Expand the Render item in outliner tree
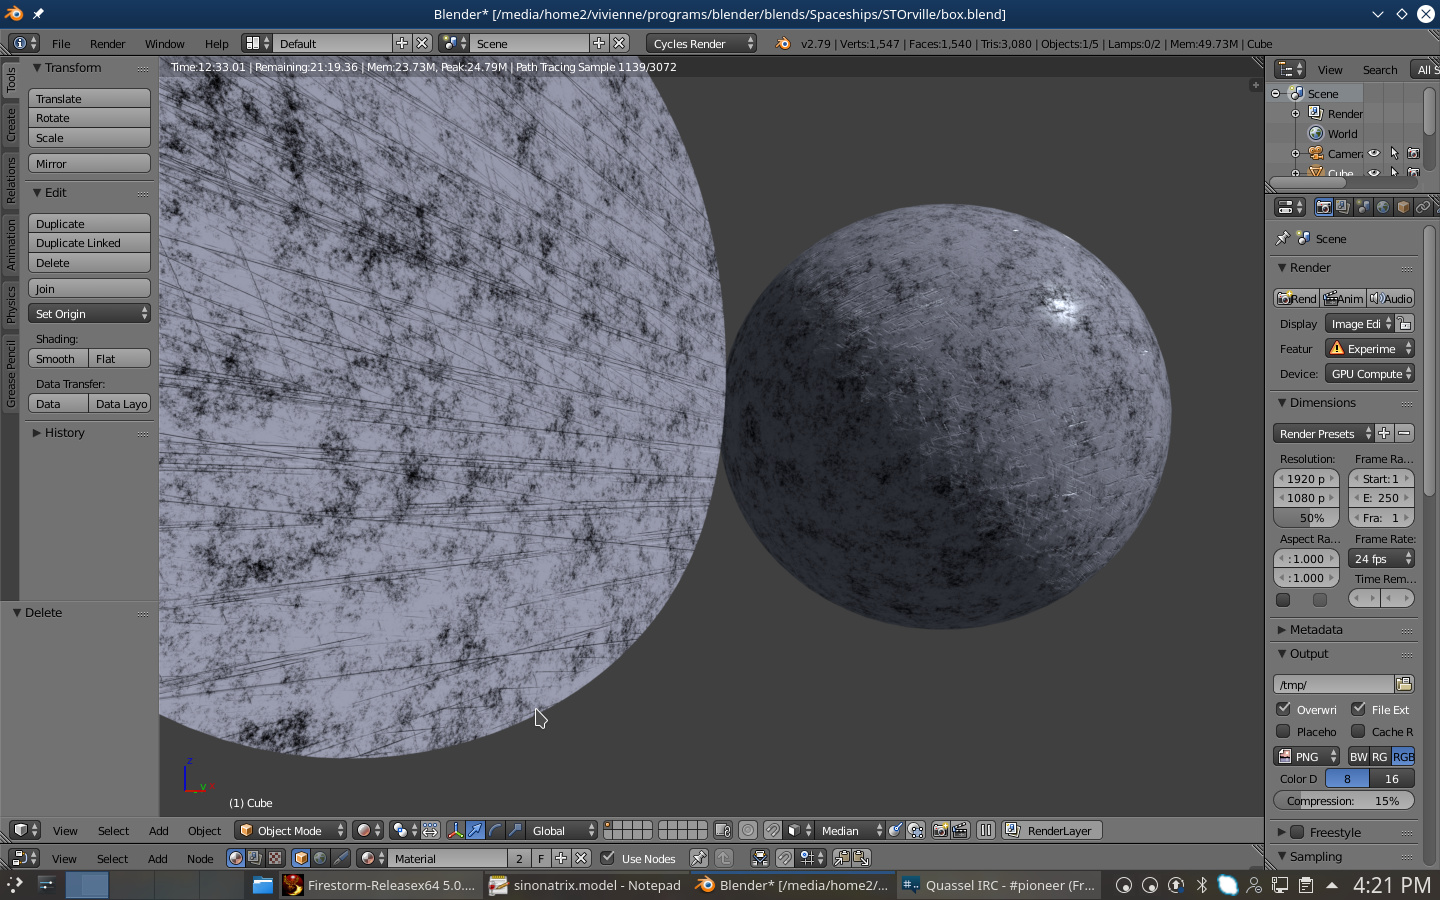This screenshot has width=1440, height=900. [1295, 113]
